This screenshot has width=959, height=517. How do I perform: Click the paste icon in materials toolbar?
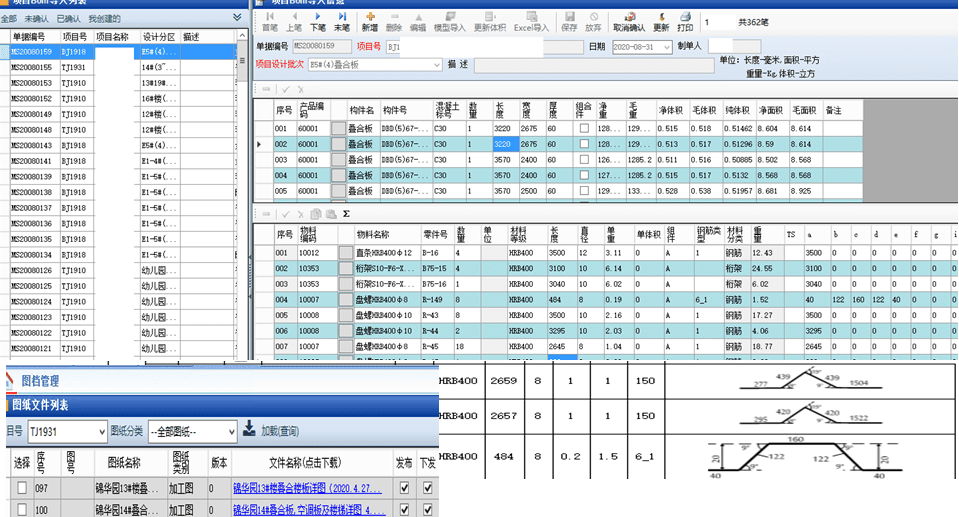point(331,214)
